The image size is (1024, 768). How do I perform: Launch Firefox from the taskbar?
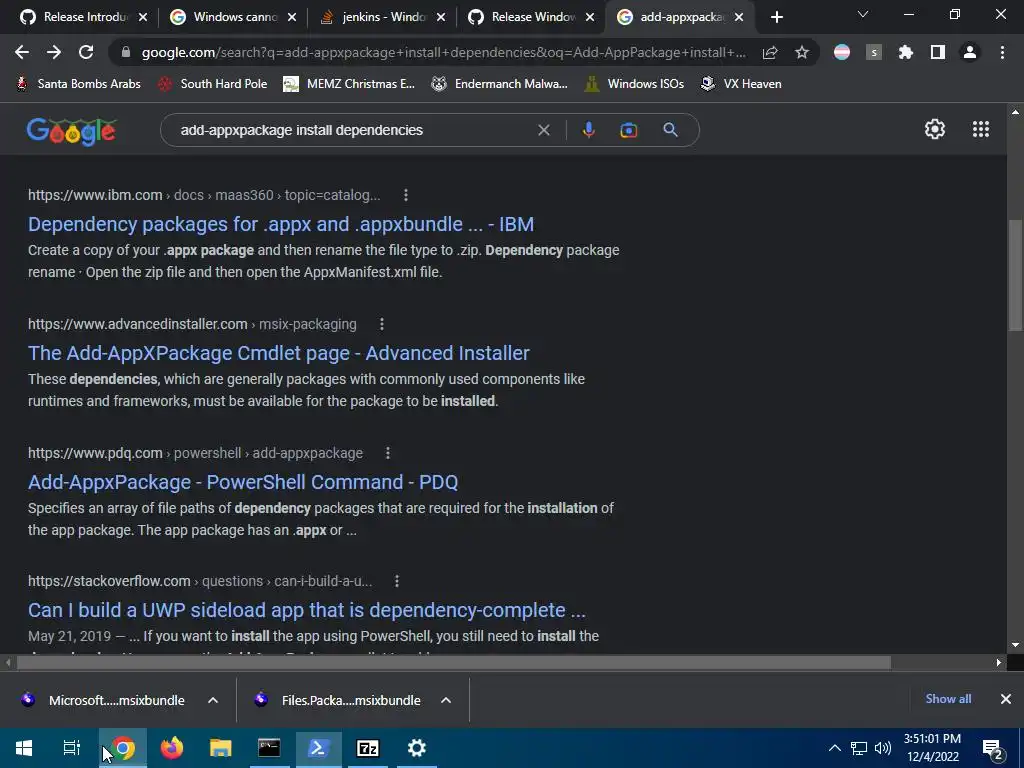(x=172, y=748)
